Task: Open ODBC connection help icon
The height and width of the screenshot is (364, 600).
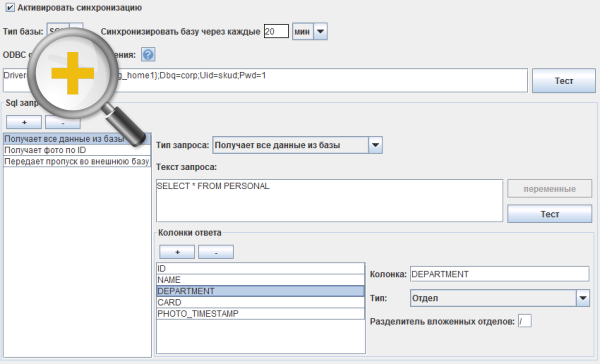Action: [148, 55]
